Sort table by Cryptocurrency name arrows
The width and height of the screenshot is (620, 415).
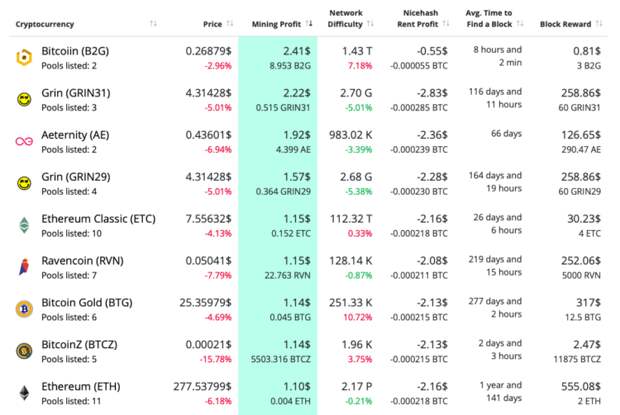[153, 24]
